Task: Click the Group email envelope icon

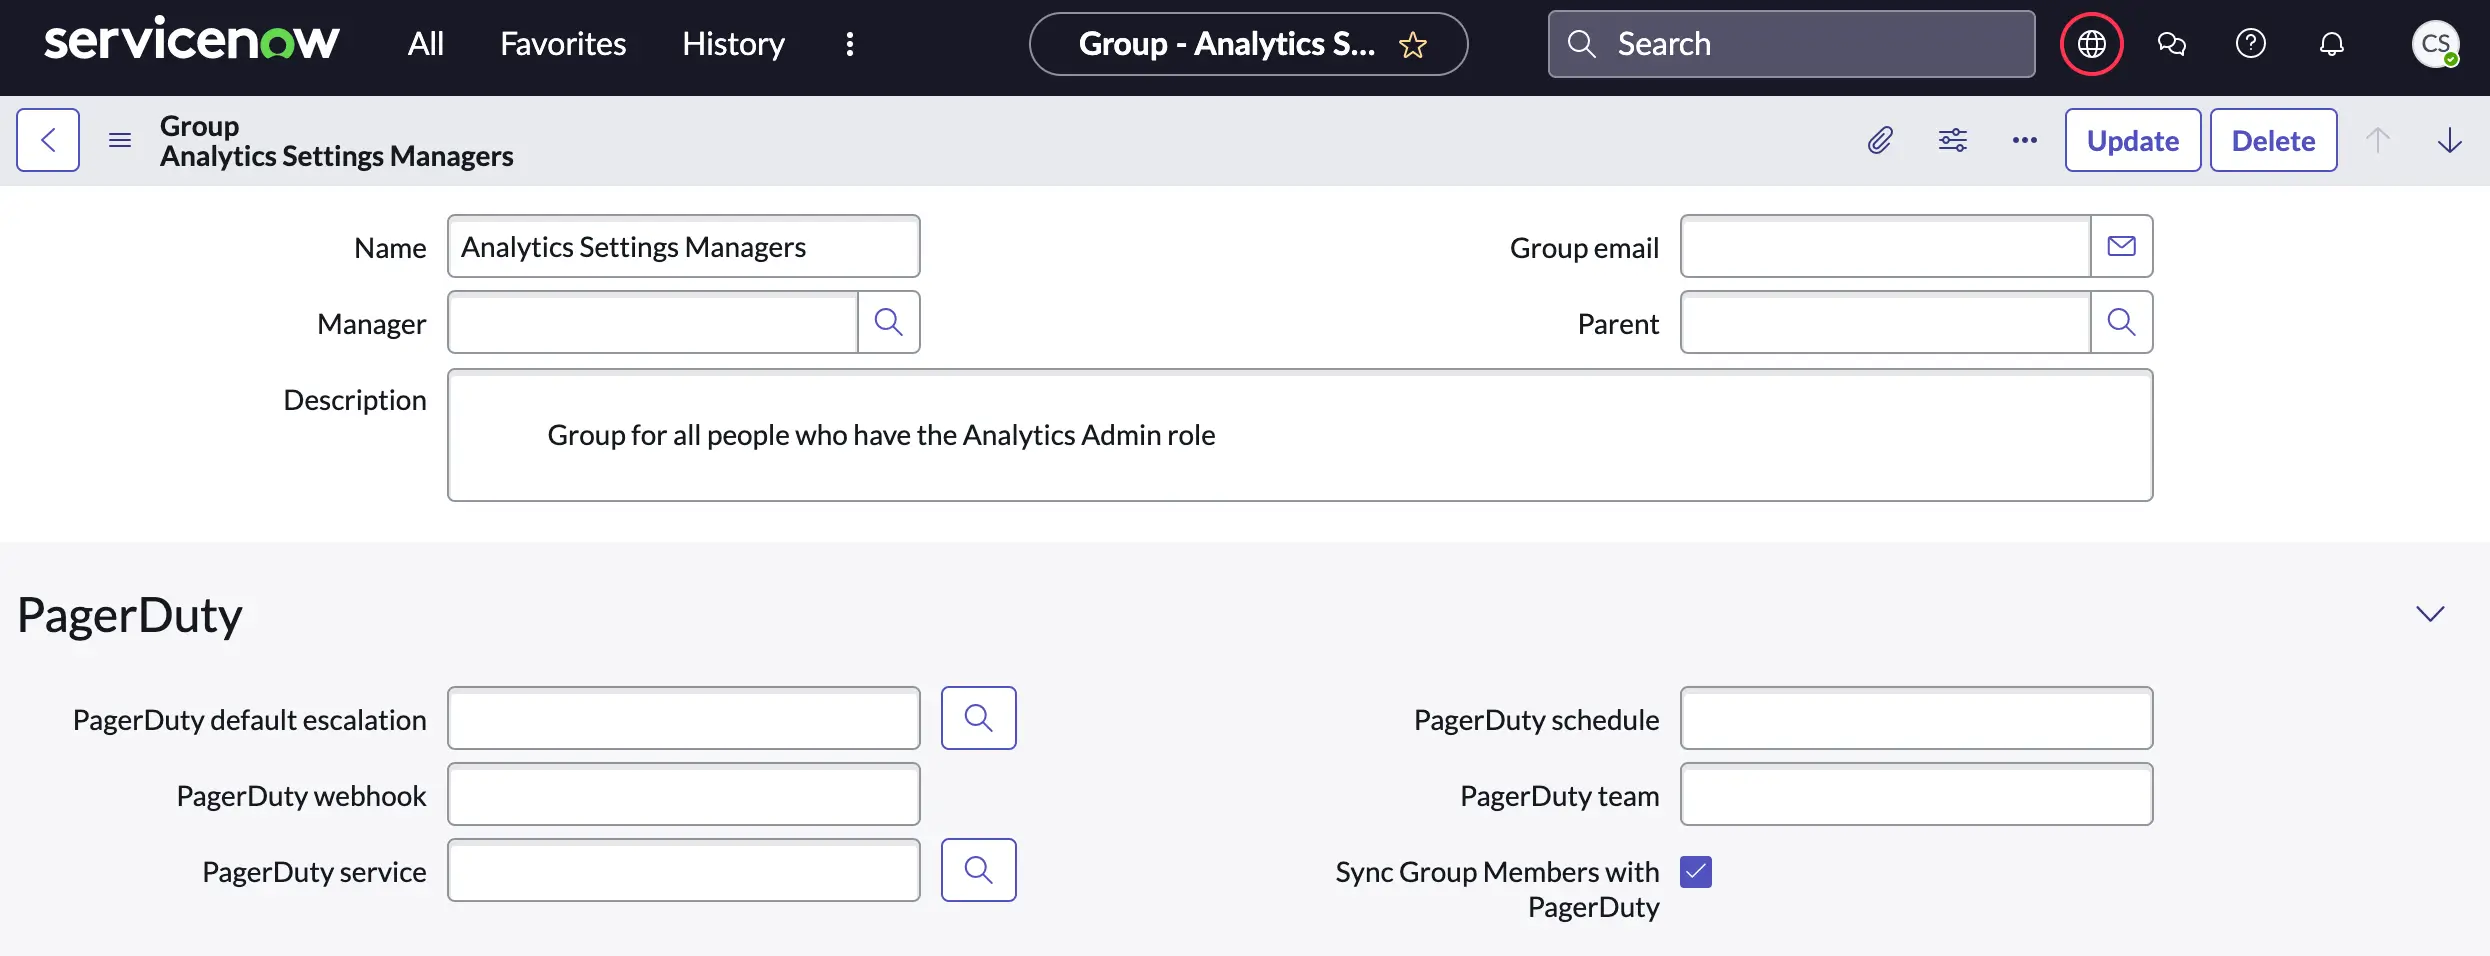Action: [2121, 246]
